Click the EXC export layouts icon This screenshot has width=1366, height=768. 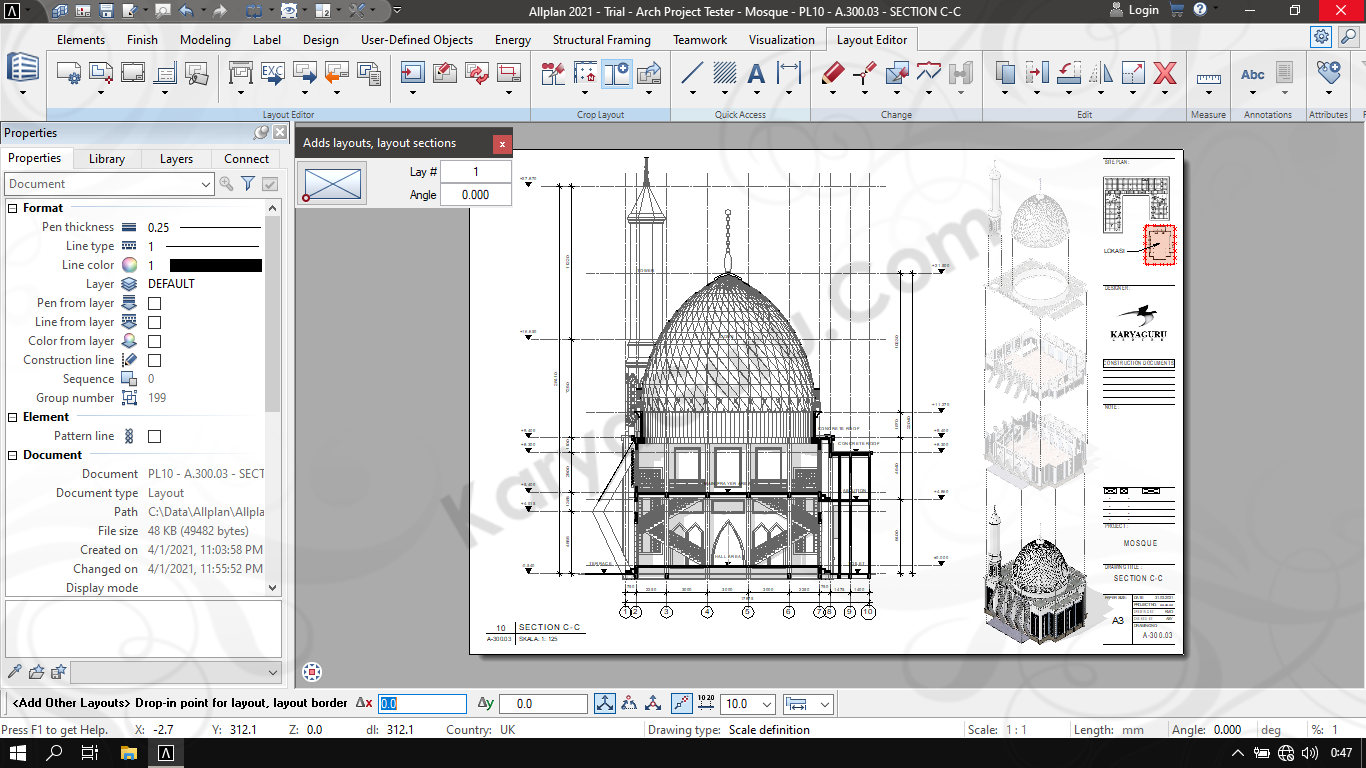273,73
